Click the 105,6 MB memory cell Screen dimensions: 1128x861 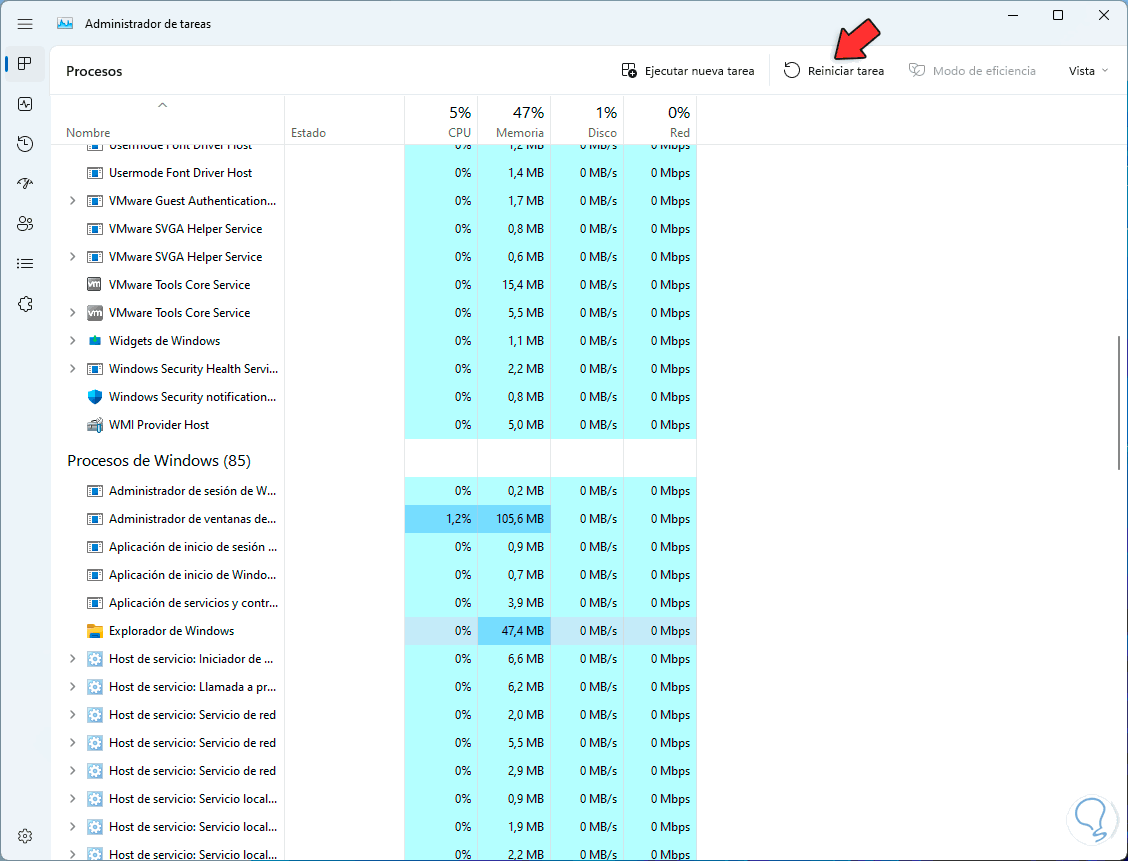click(x=514, y=519)
